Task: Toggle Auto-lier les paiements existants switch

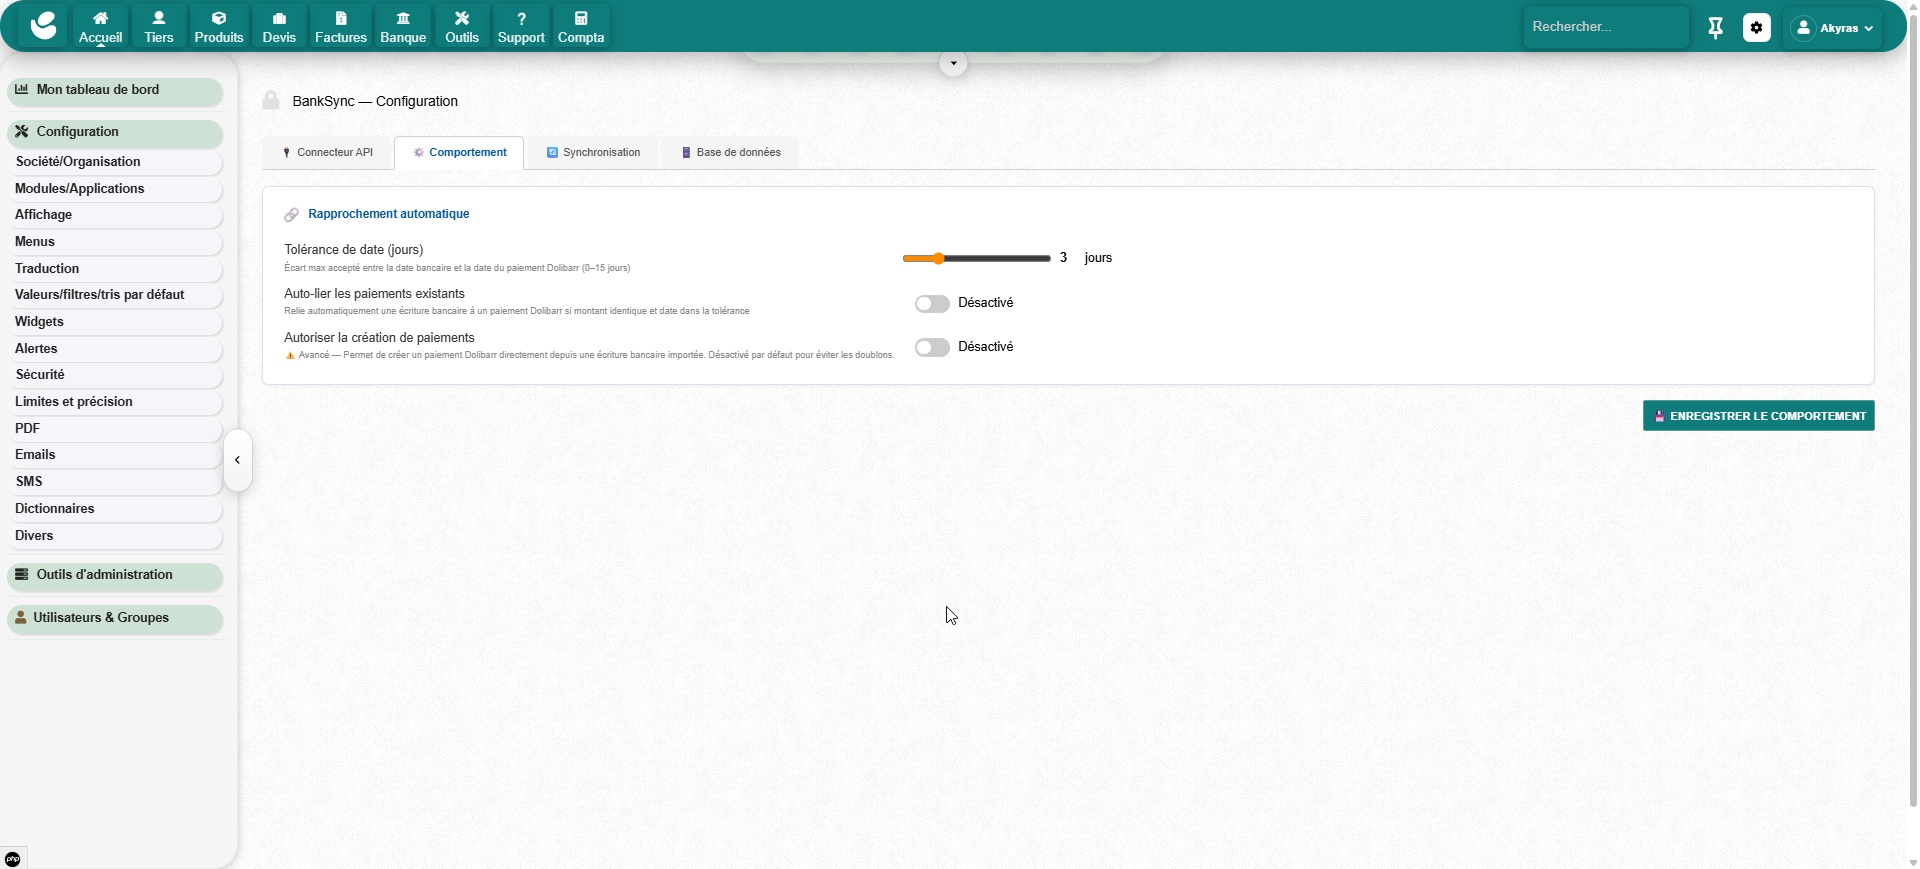Action: [932, 303]
